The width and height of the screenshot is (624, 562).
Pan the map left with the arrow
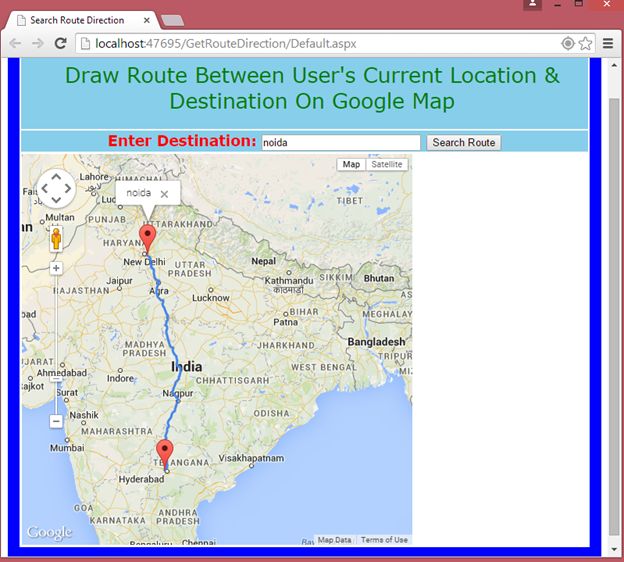tap(44, 188)
